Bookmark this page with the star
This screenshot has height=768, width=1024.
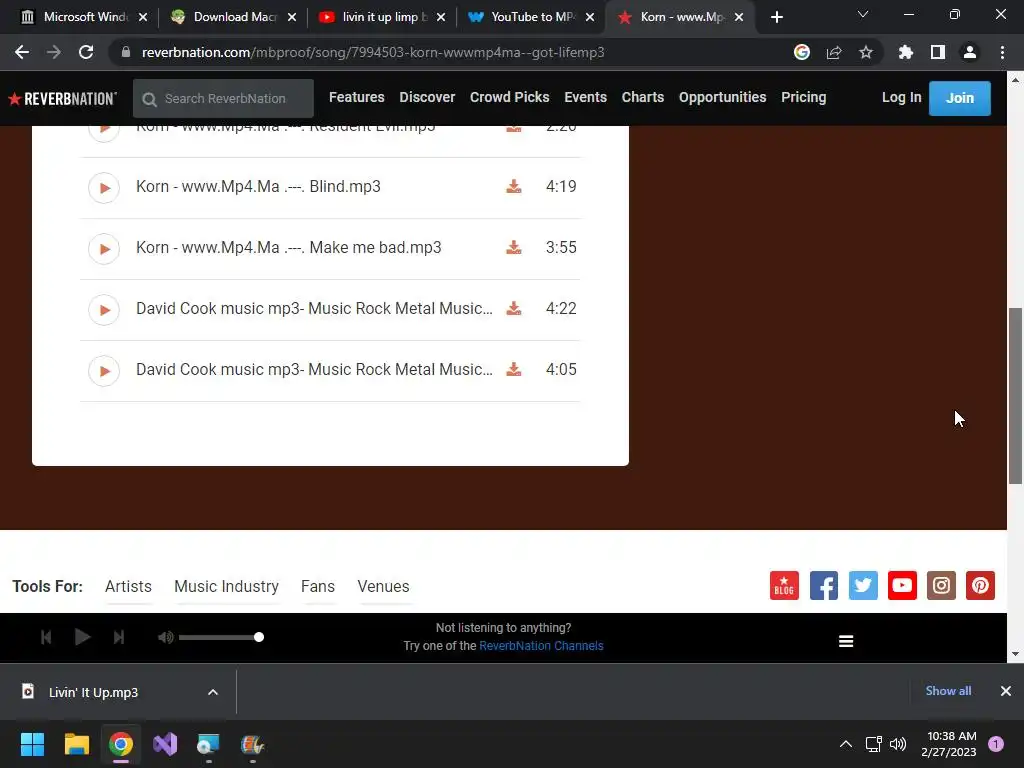pyautogui.click(x=866, y=52)
